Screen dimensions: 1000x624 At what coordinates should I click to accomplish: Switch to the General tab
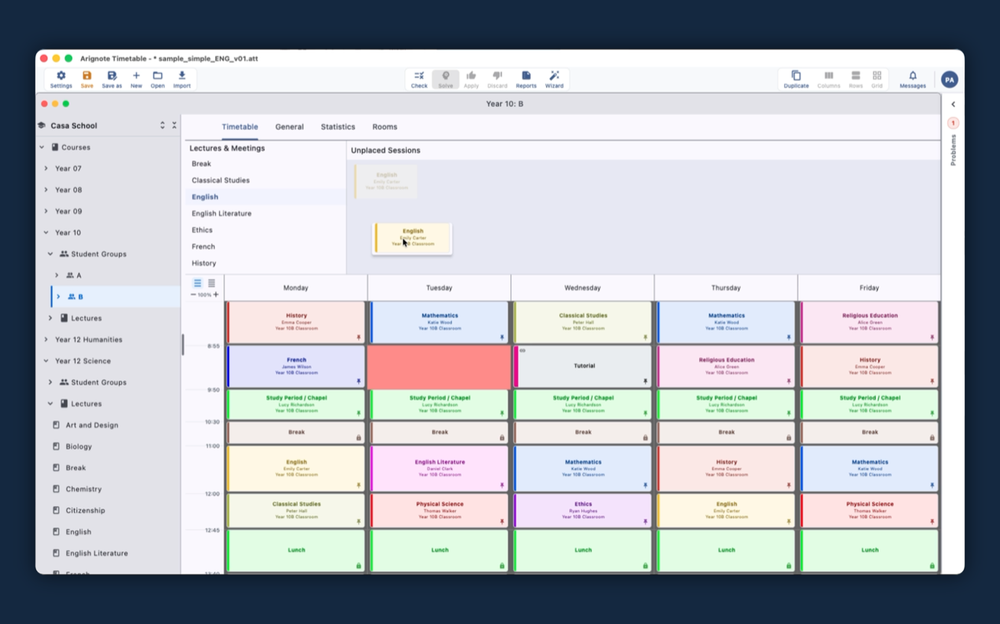[290, 127]
